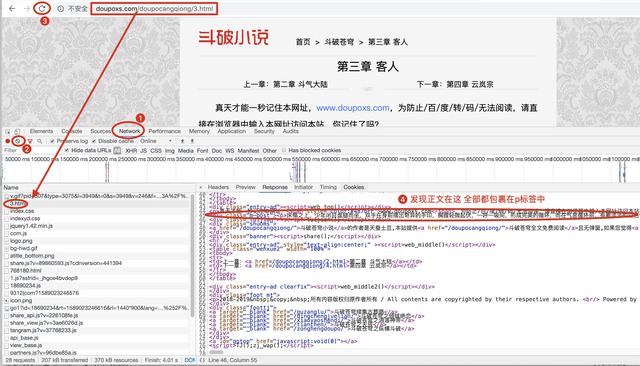640x366 pixels.
Task: Filter requests by Font
Action: (202, 151)
